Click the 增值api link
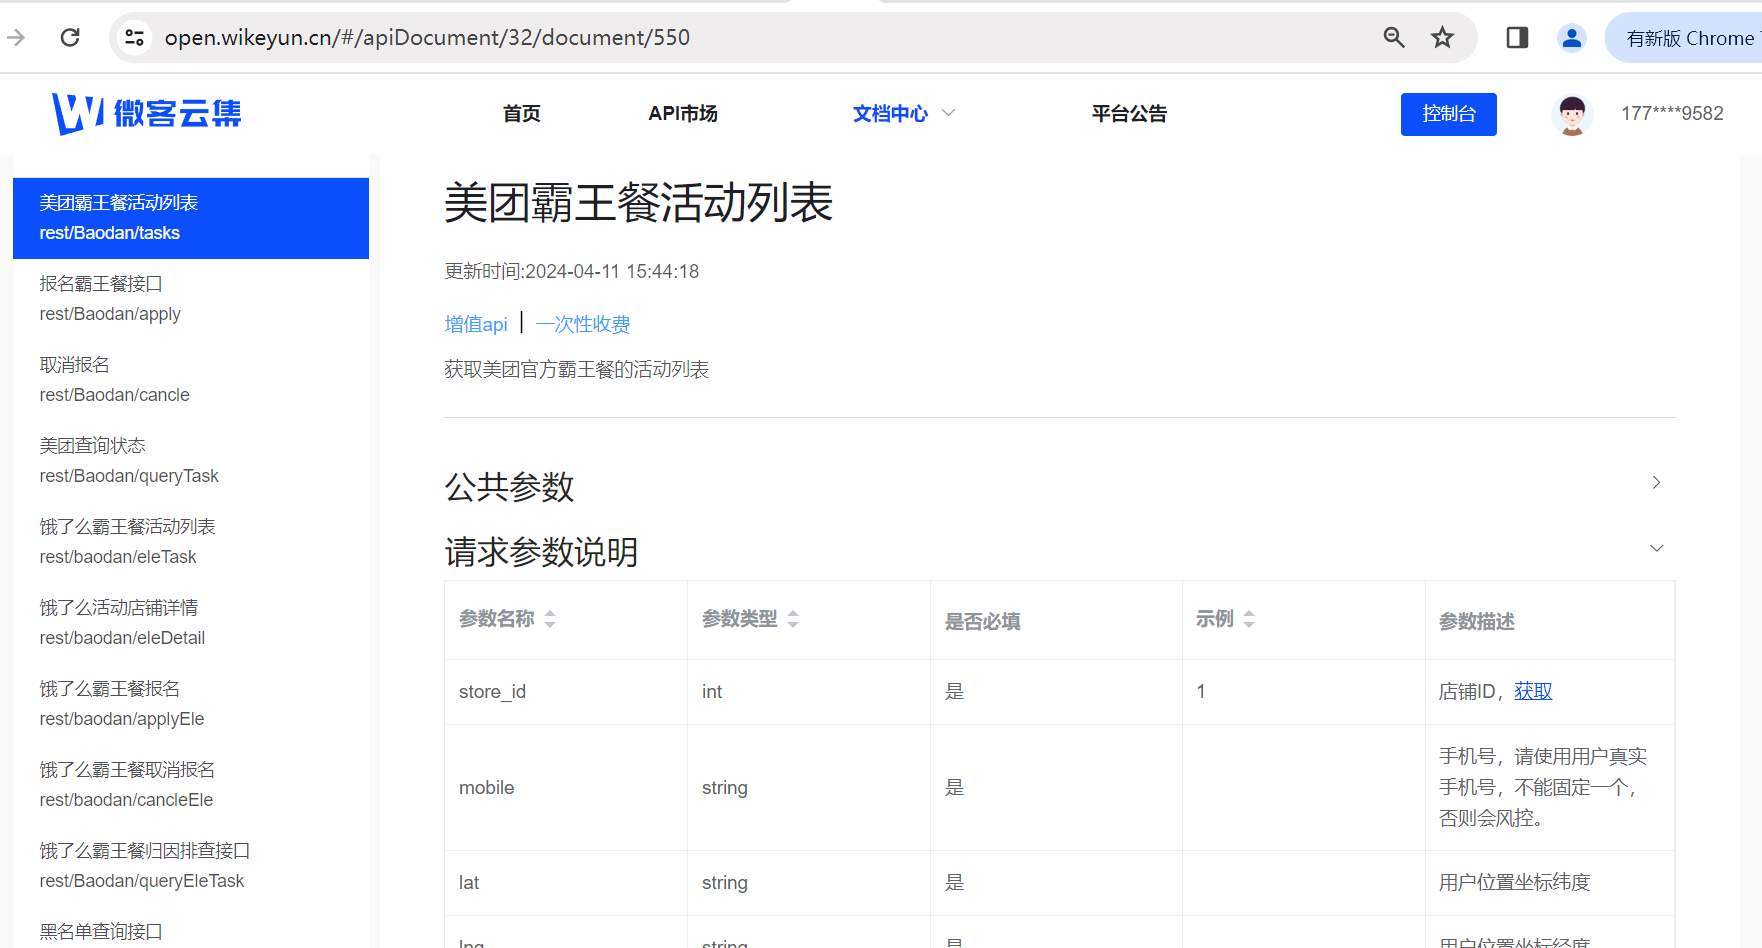This screenshot has height=948, width=1762. pos(476,324)
